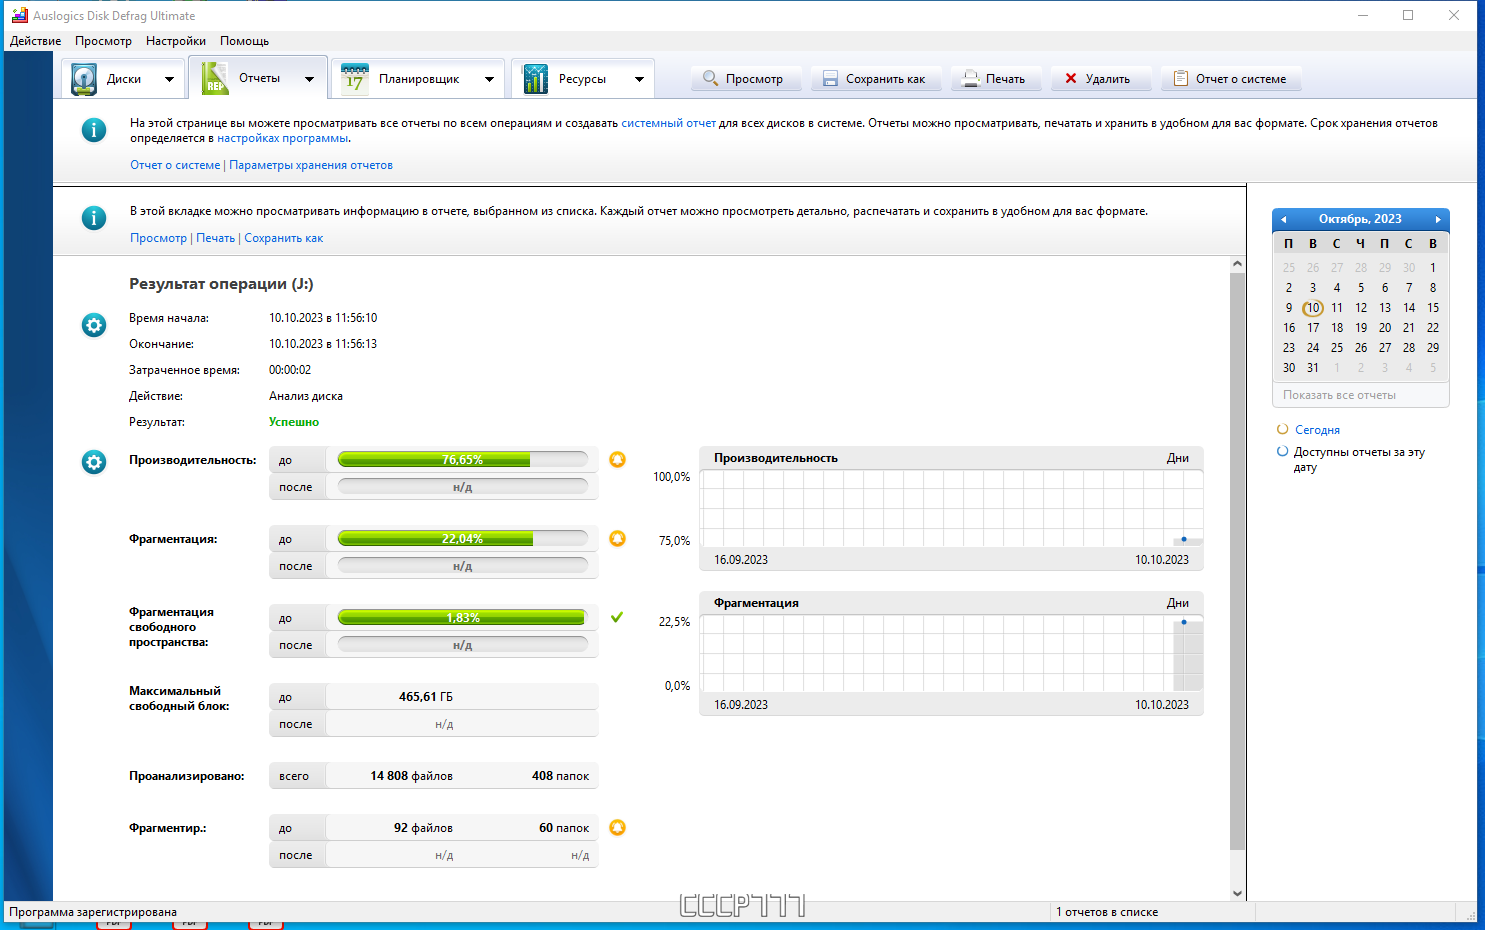Expand the Отчеты tab dropdown arrow

pyautogui.click(x=309, y=79)
